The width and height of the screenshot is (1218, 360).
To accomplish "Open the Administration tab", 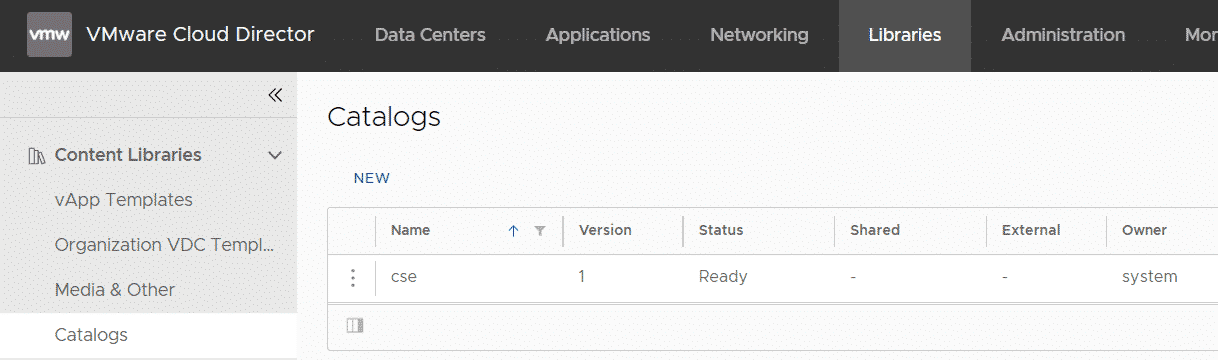I will pyautogui.click(x=1063, y=35).
